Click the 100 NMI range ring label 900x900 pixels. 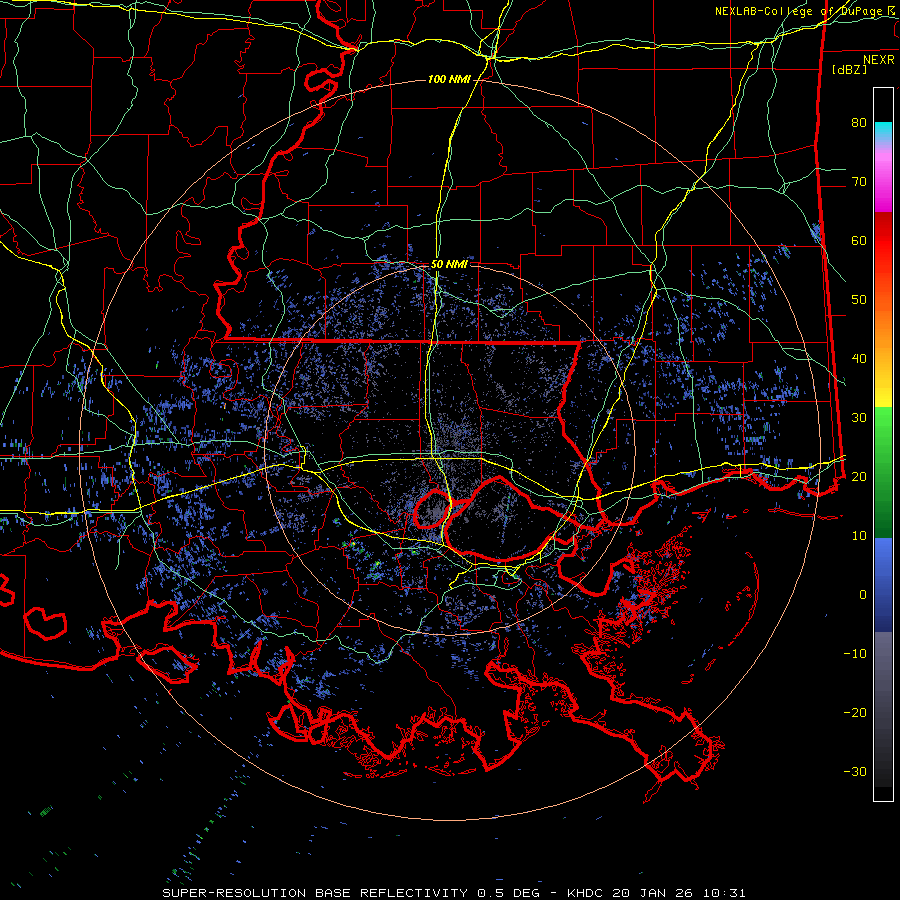[x=449, y=79]
